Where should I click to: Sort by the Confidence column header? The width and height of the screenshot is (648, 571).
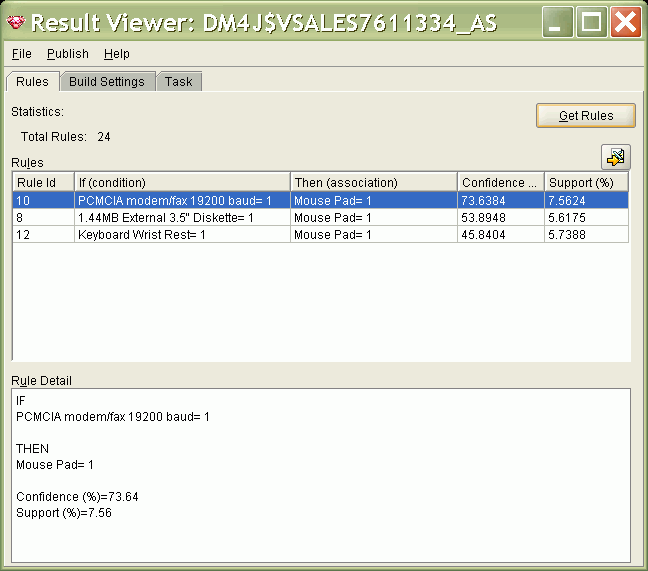pyautogui.click(x=501, y=182)
